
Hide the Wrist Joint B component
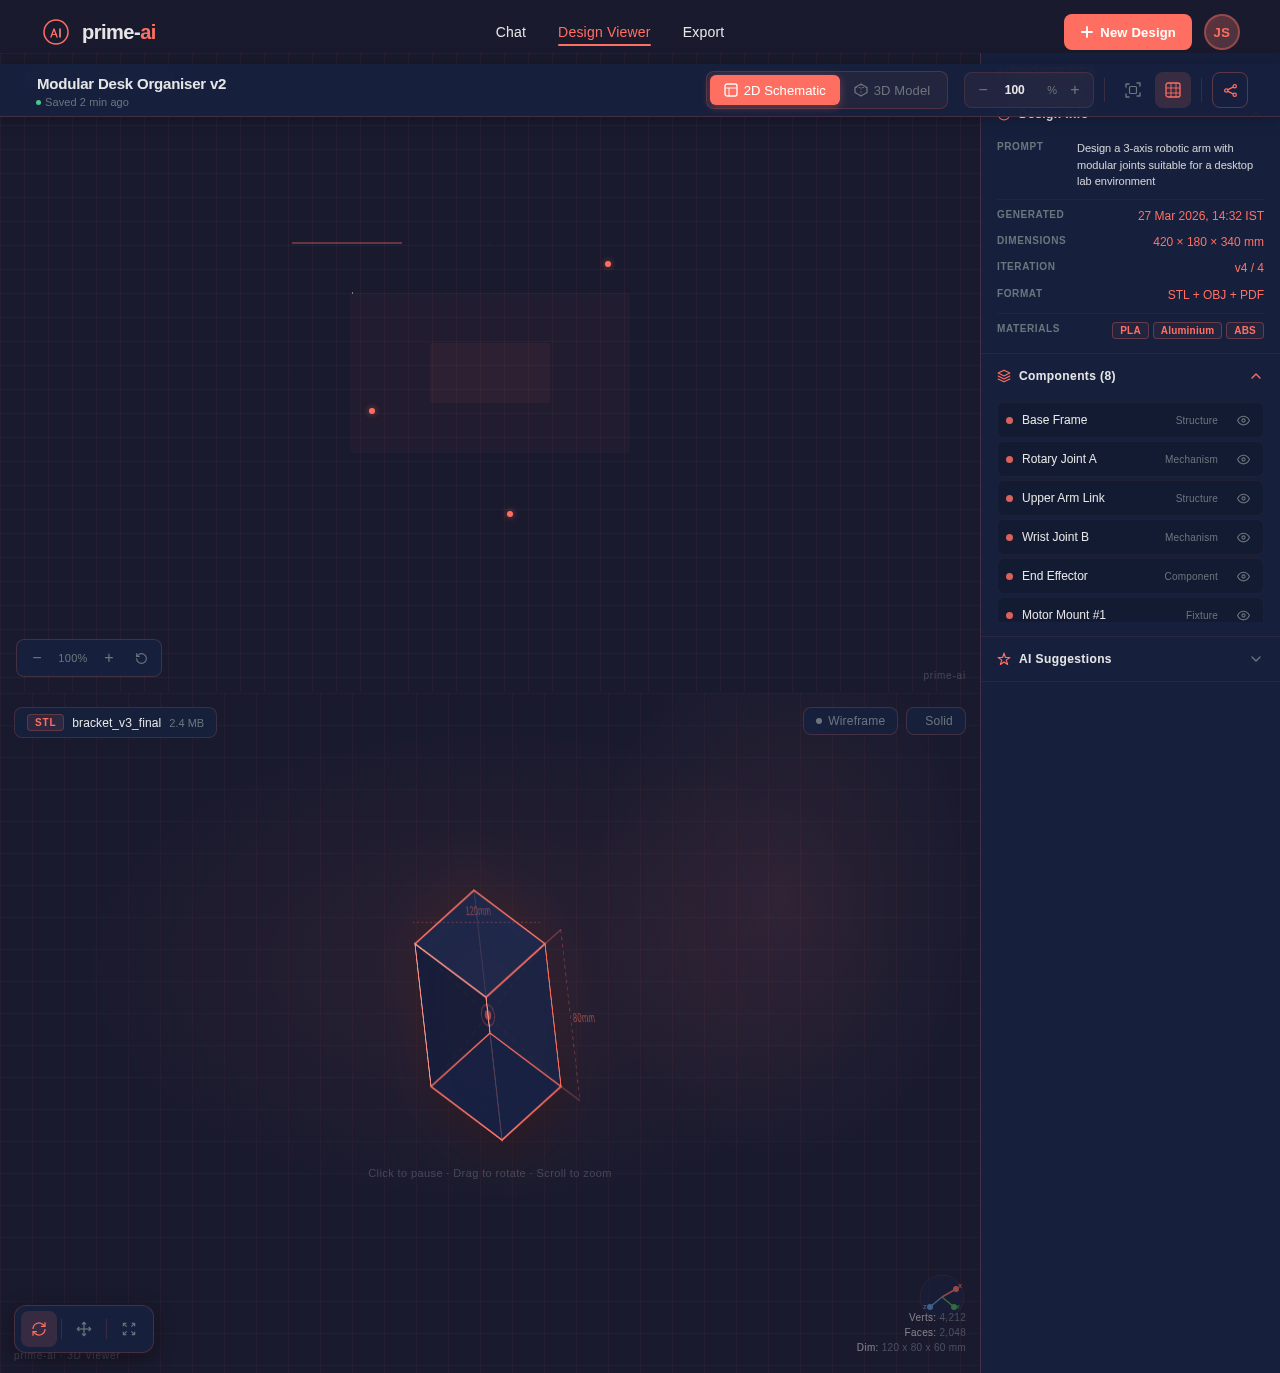(1243, 537)
